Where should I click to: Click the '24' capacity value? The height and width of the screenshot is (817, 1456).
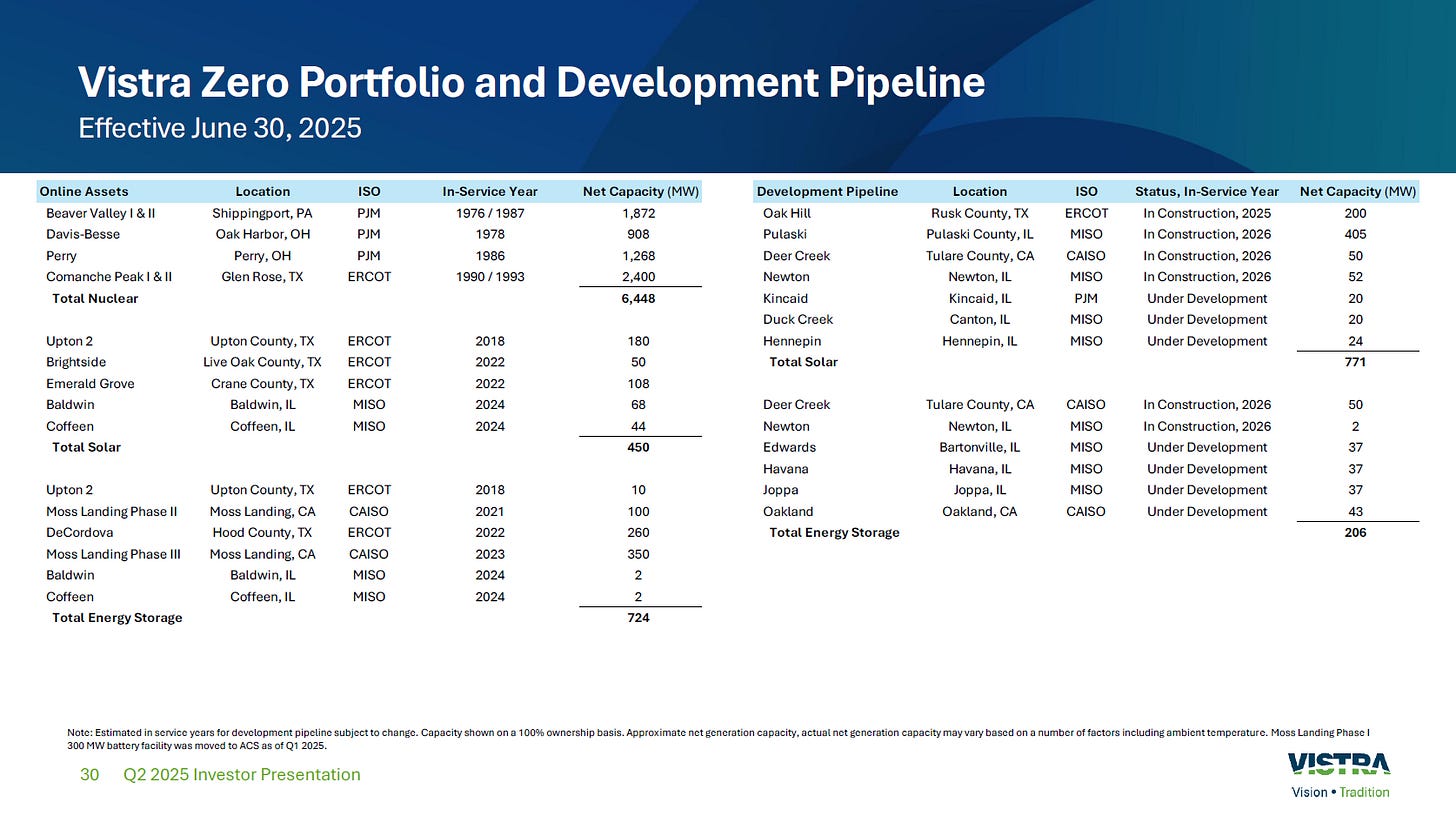[1355, 341]
